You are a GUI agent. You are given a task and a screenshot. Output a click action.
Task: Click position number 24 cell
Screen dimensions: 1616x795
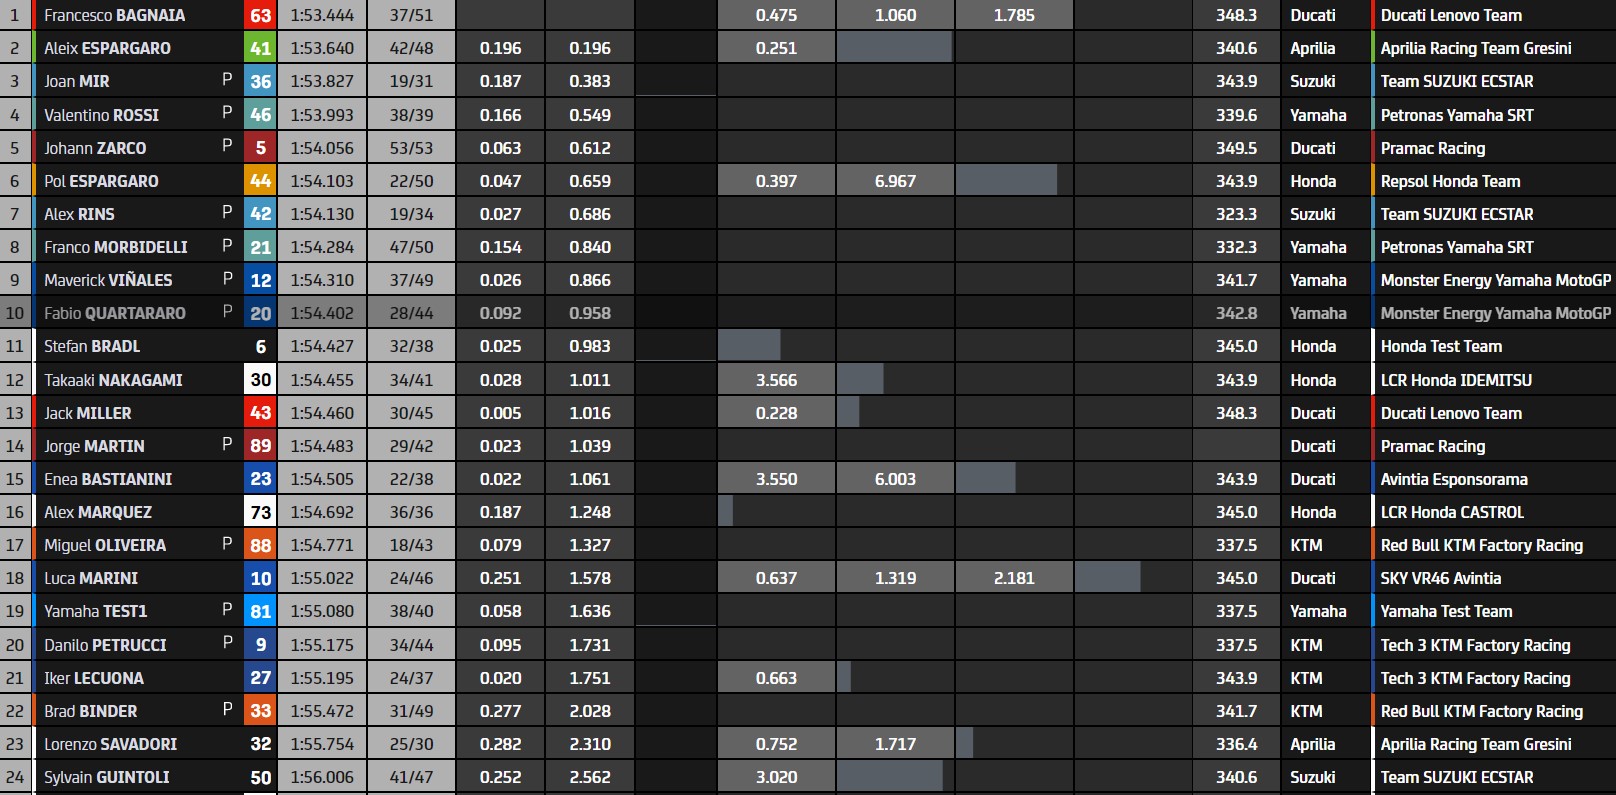[x=15, y=777]
